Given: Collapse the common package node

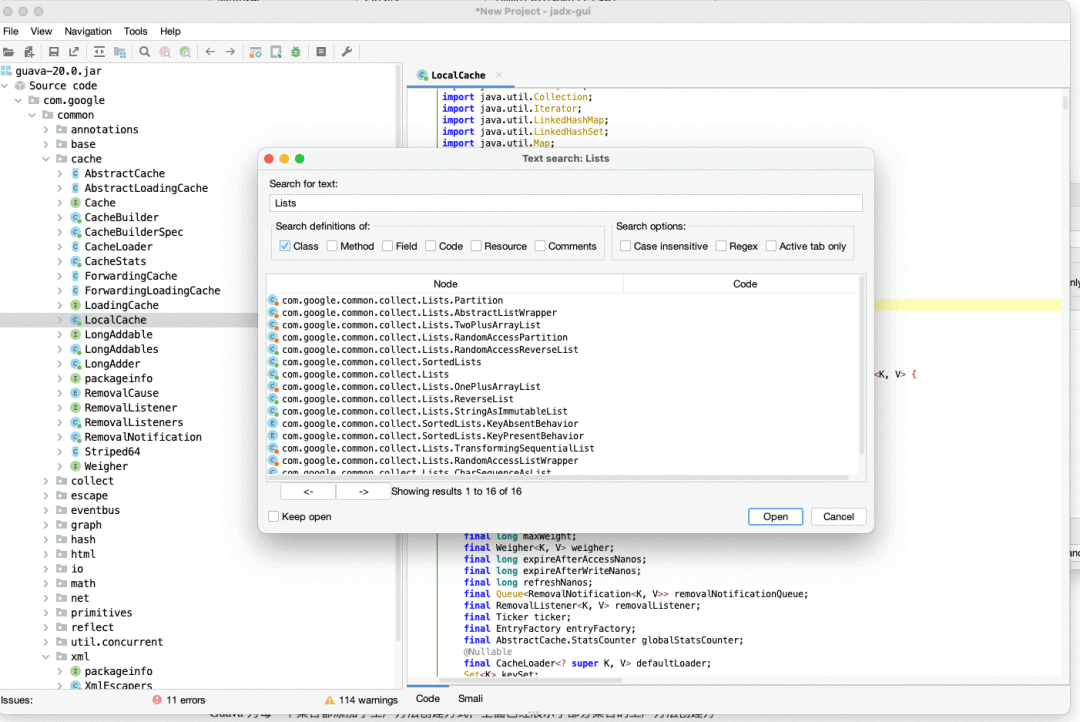Looking at the screenshot, I should 32,115.
